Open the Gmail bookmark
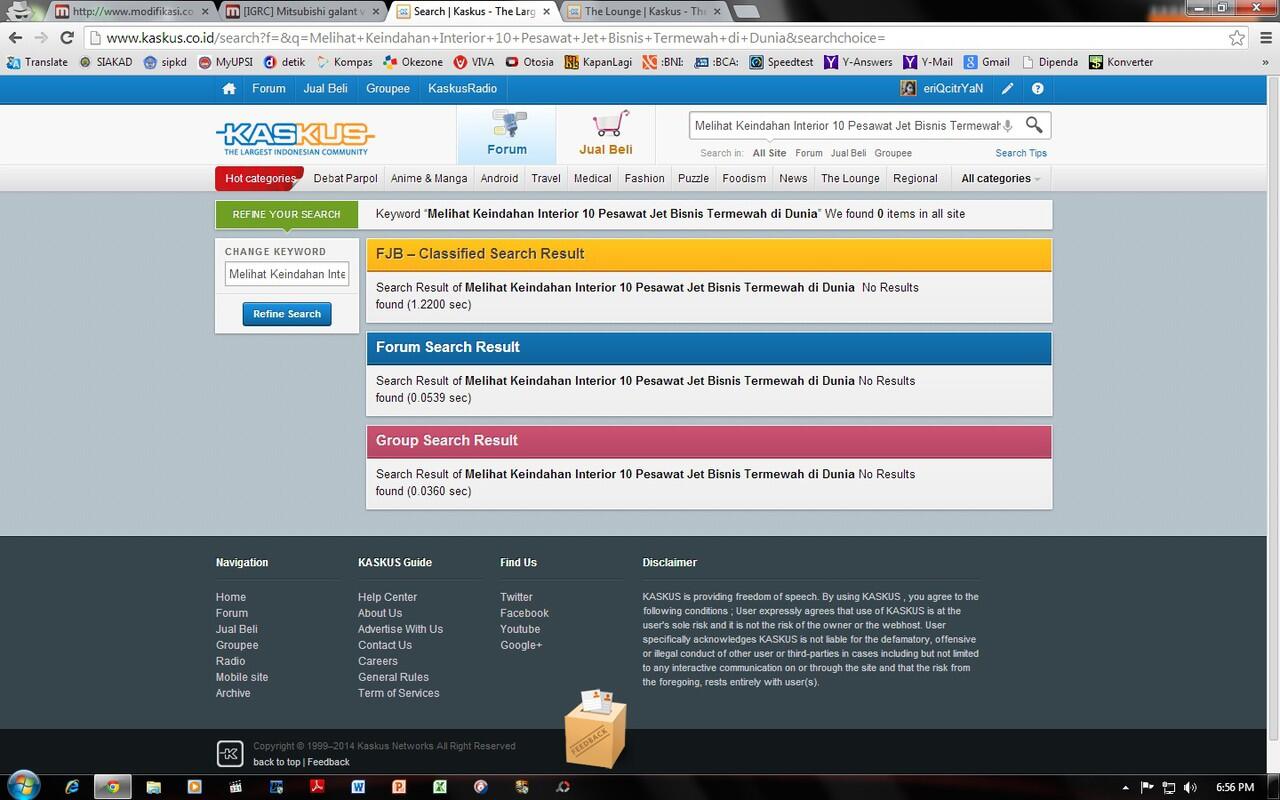The image size is (1280, 800). (x=987, y=62)
